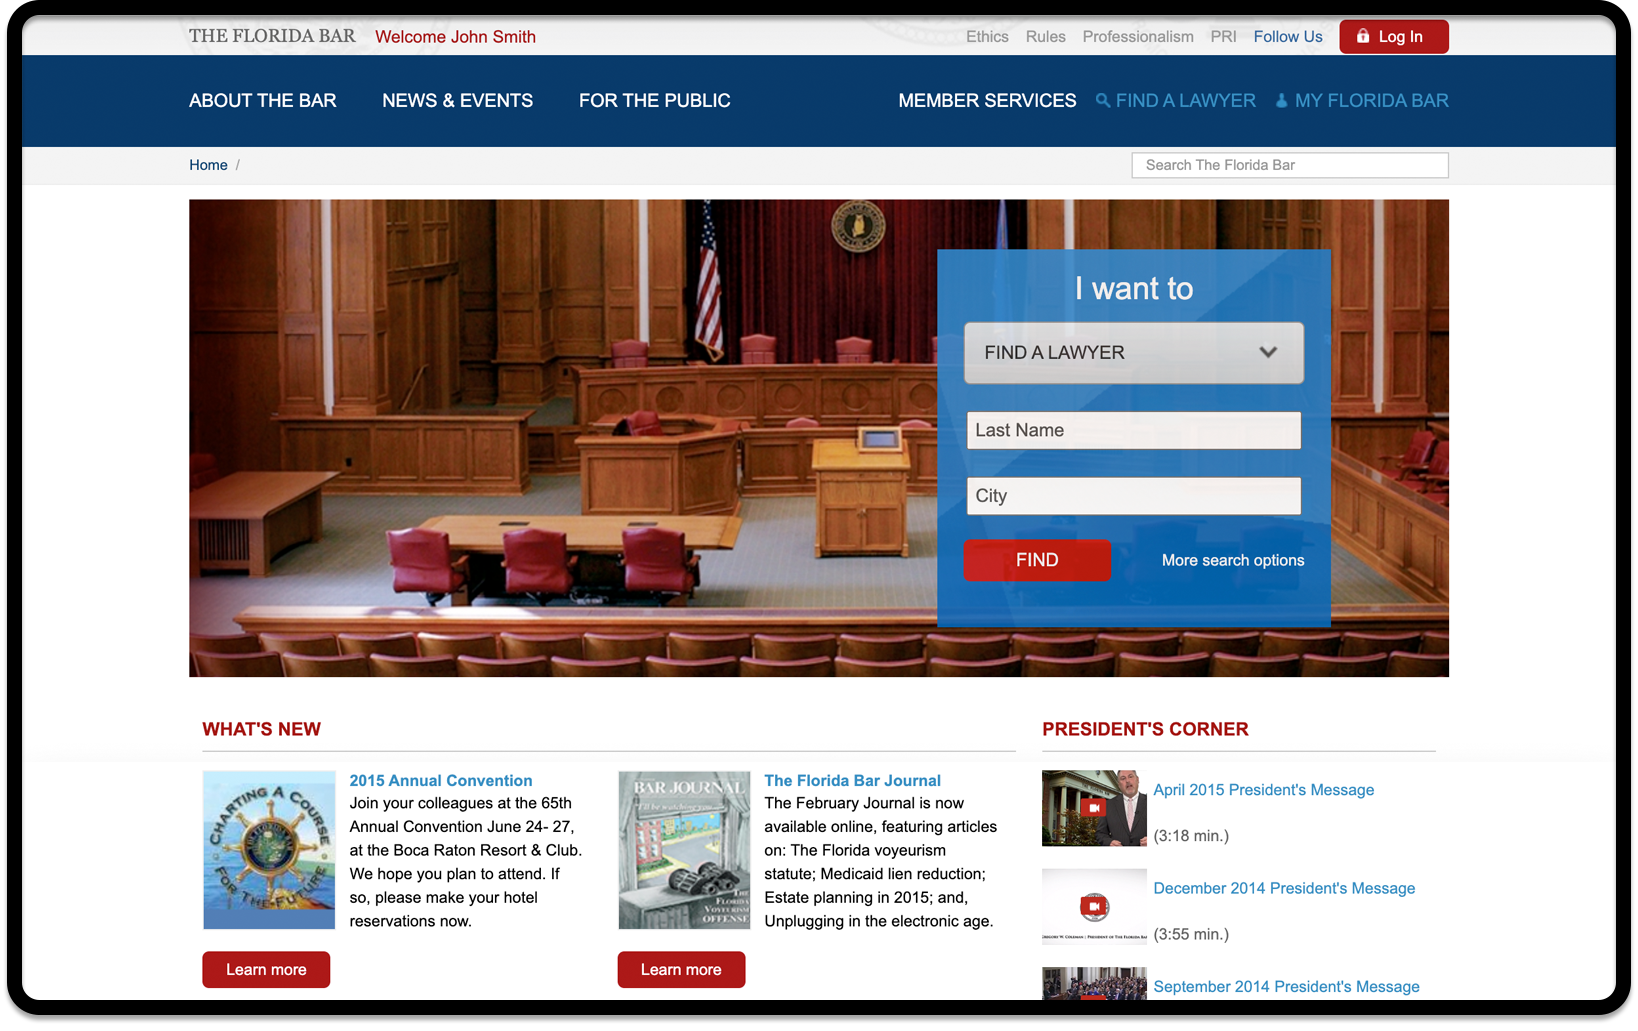Viewport: 1638px width, 1031px height.
Task: Click the video icon on December 2014 thumbnail
Action: [x=1094, y=907]
